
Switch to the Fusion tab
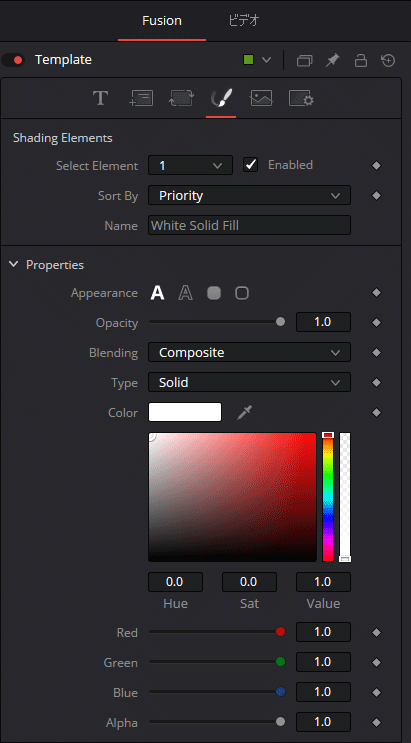point(162,21)
